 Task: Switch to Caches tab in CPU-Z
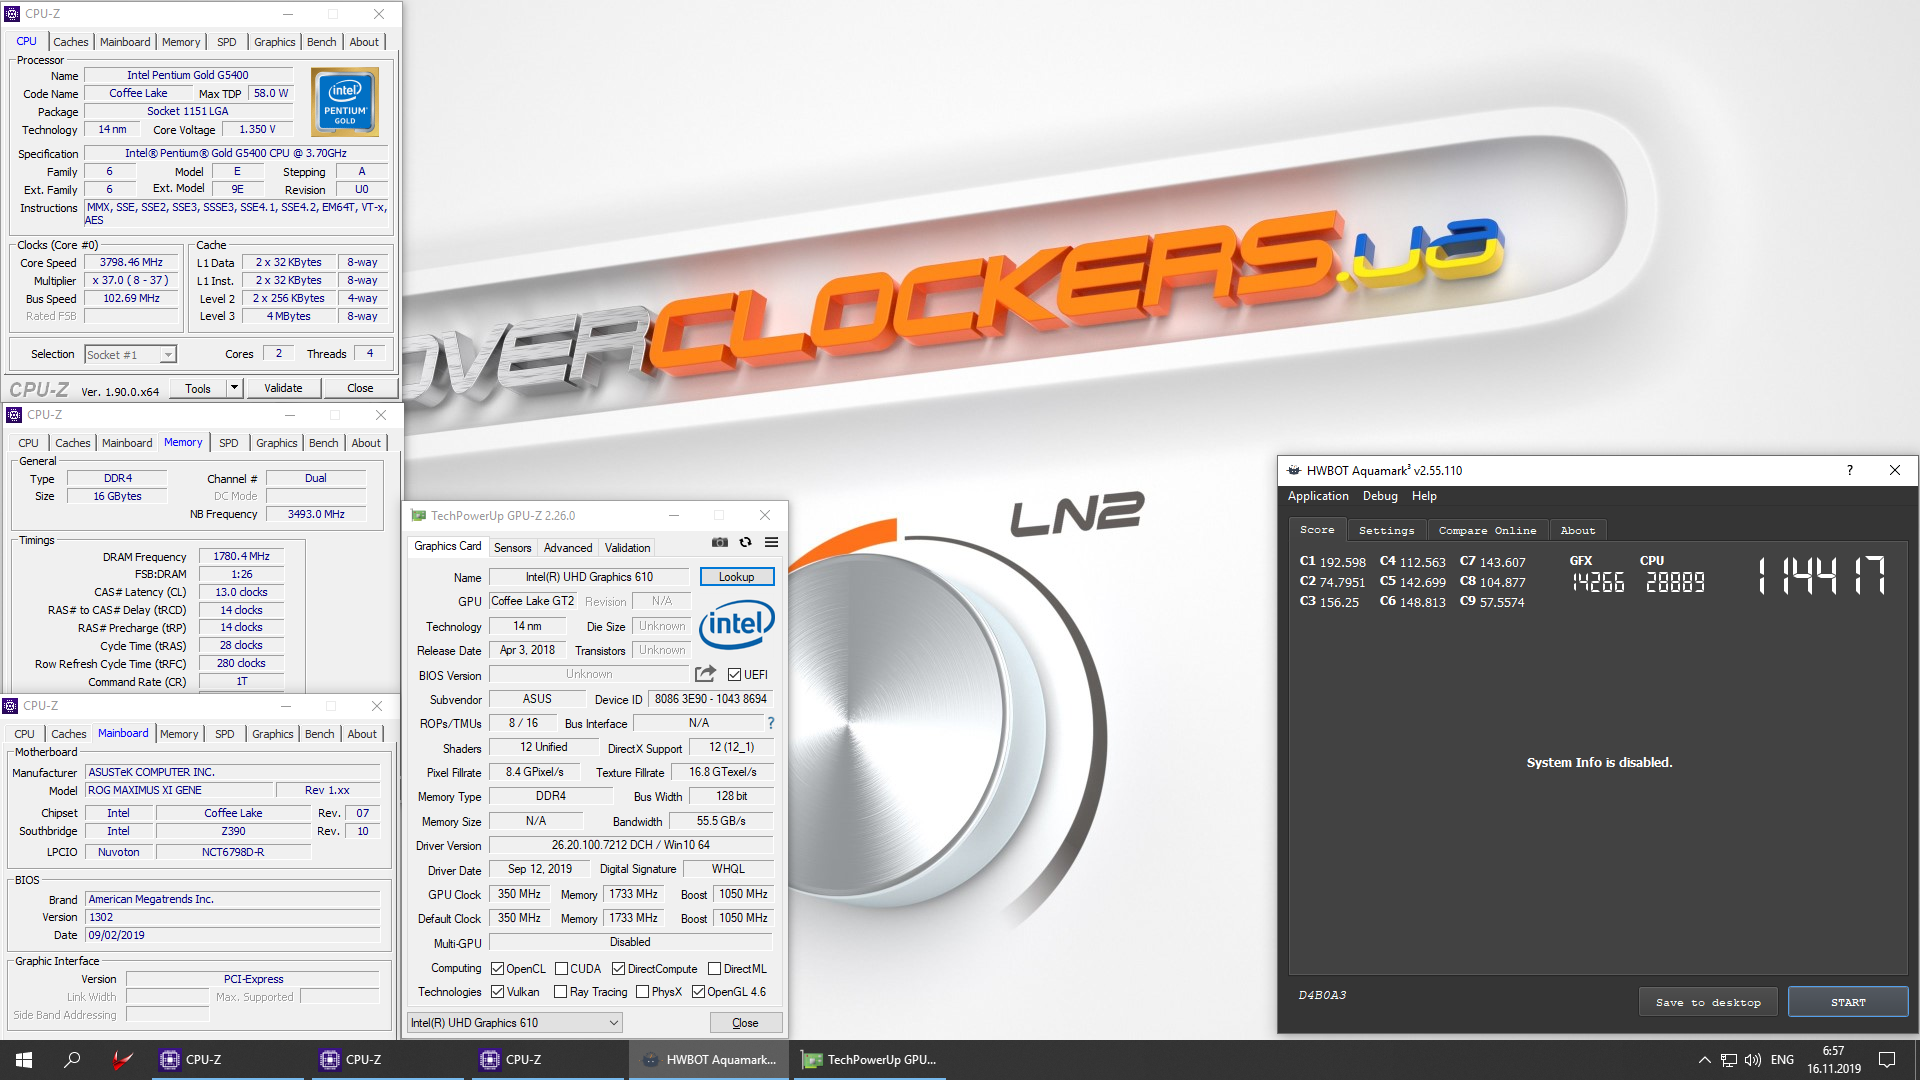[70, 42]
